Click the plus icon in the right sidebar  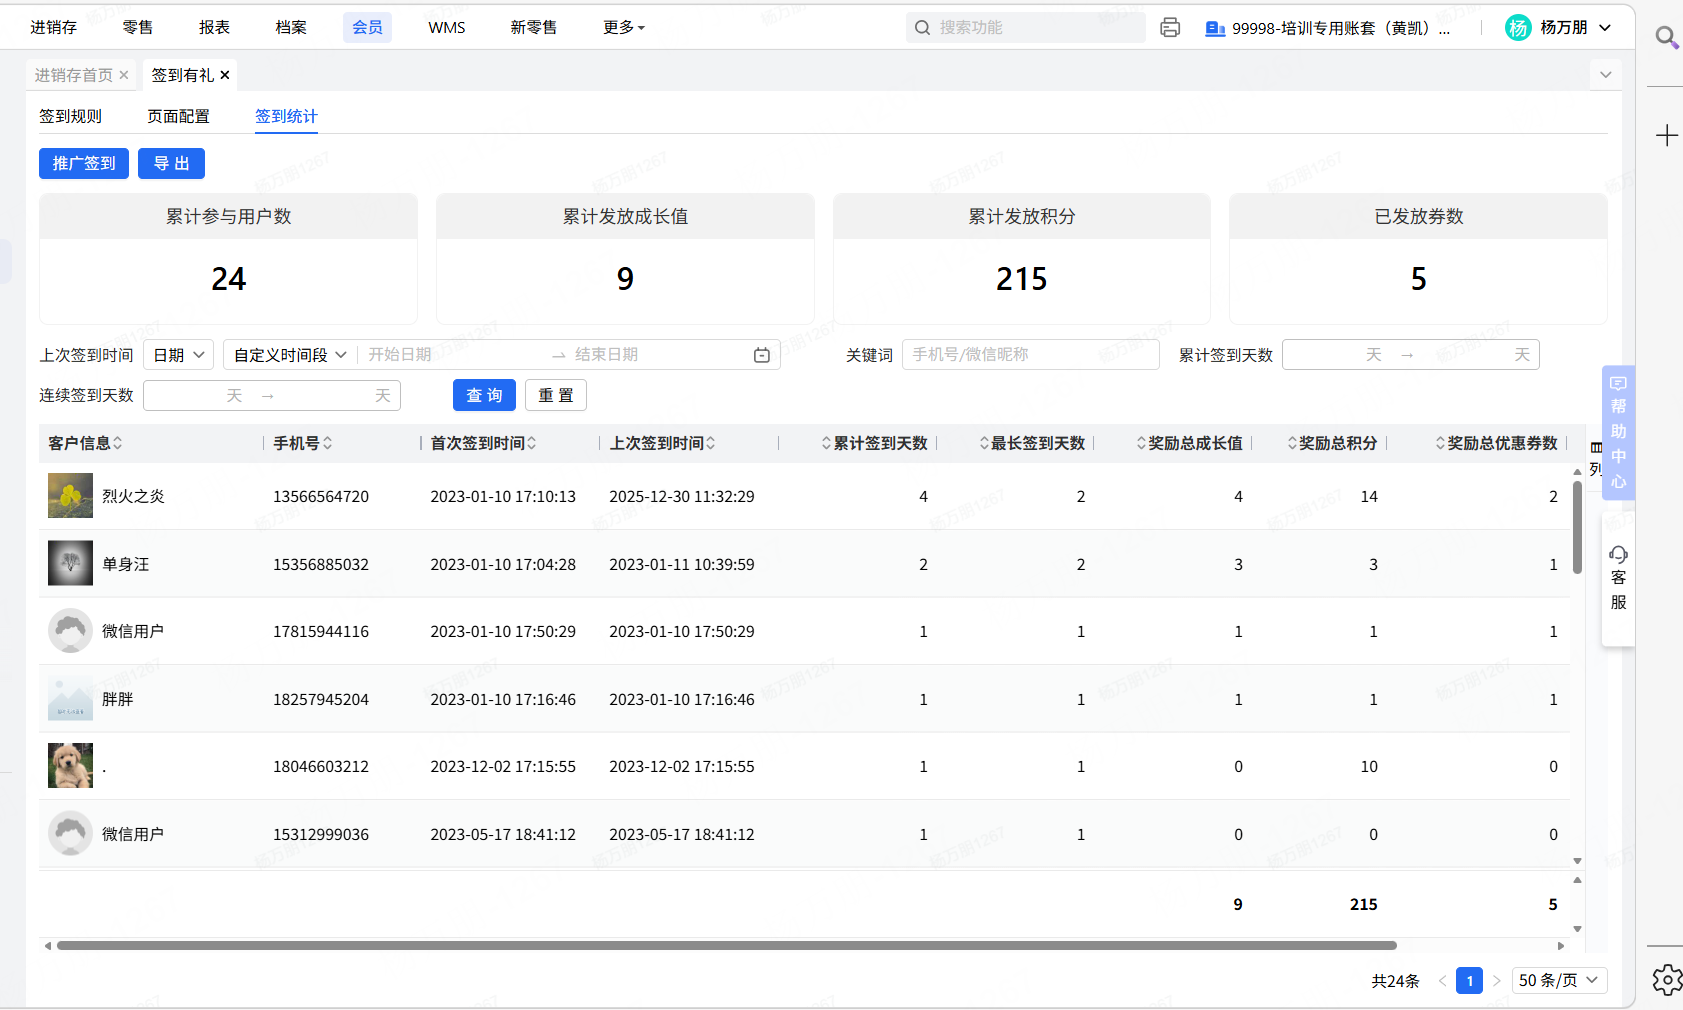click(x=1666, y=136)
